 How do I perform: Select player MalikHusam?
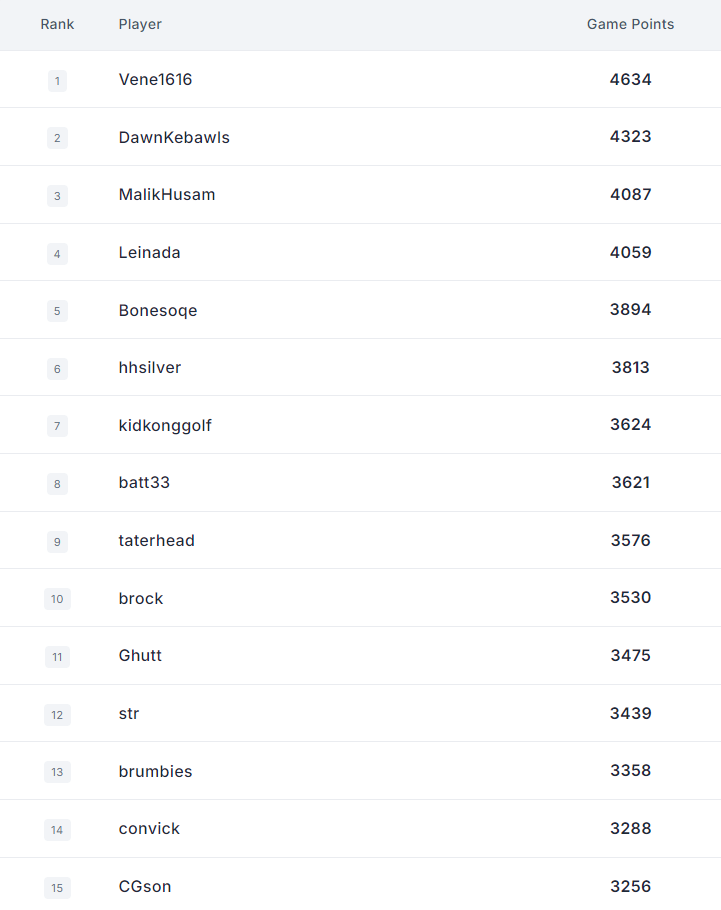(x=167, y=194)
